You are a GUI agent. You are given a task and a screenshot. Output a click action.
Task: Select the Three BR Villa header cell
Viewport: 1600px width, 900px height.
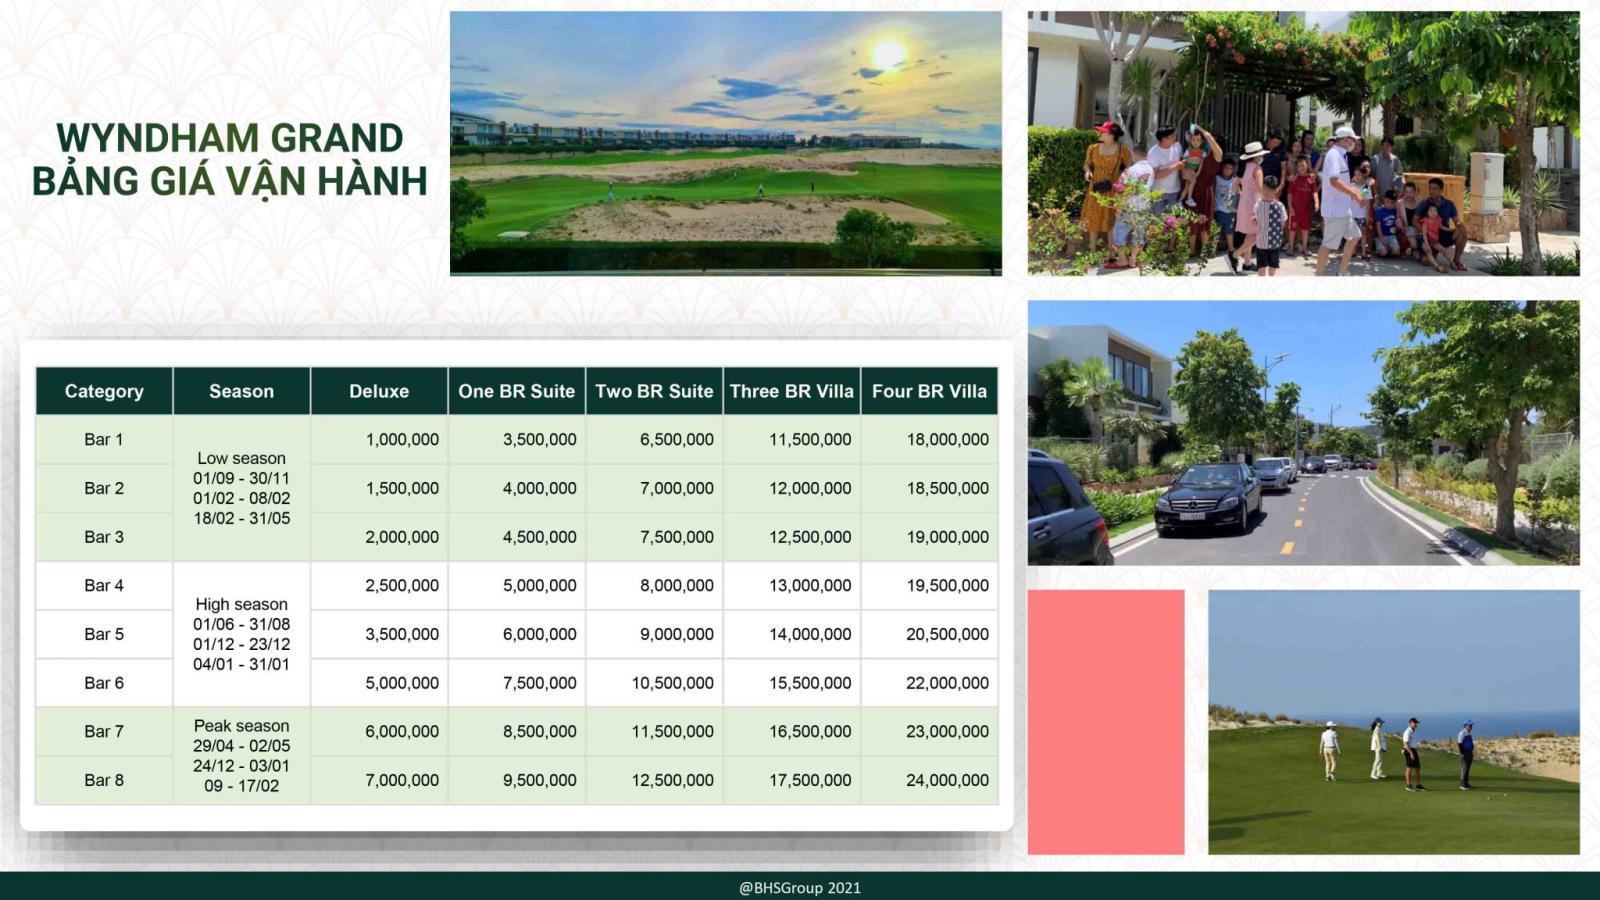(791, 391)
